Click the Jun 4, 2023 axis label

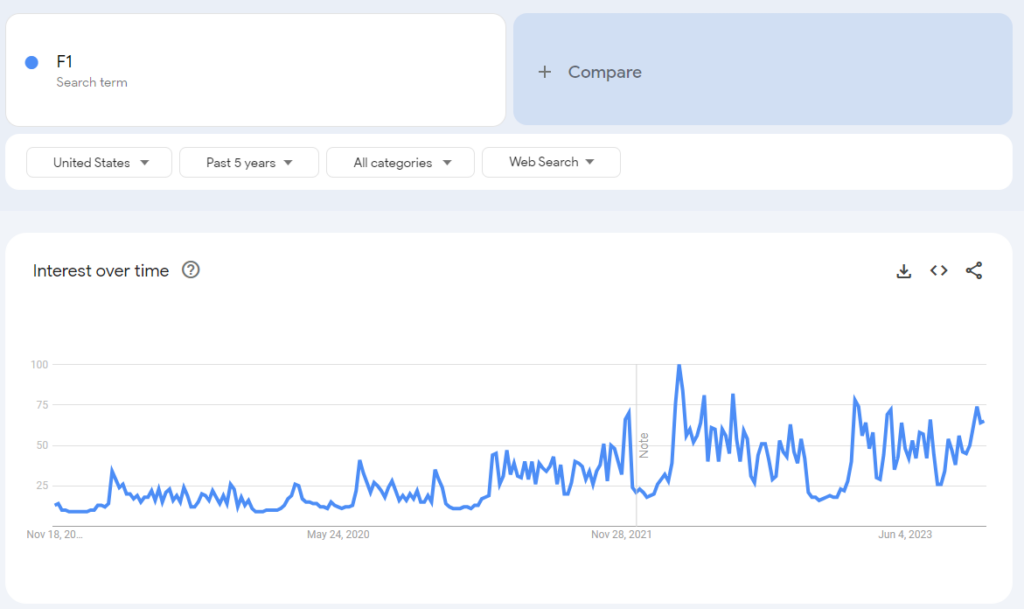coord(904,534)
